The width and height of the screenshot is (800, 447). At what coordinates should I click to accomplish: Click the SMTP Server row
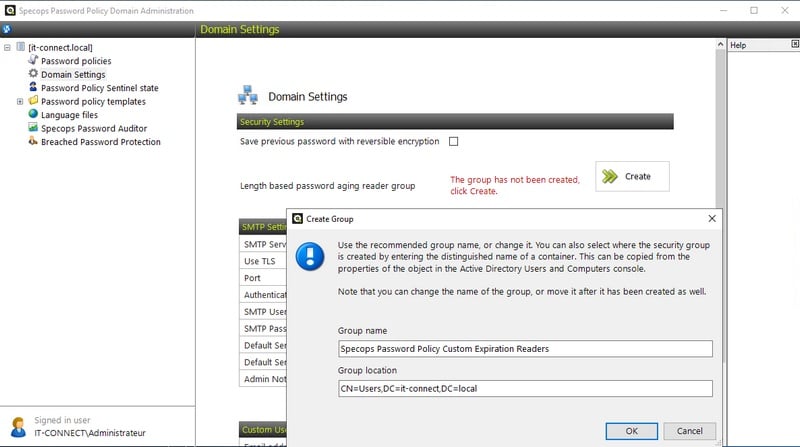(263, 244)
